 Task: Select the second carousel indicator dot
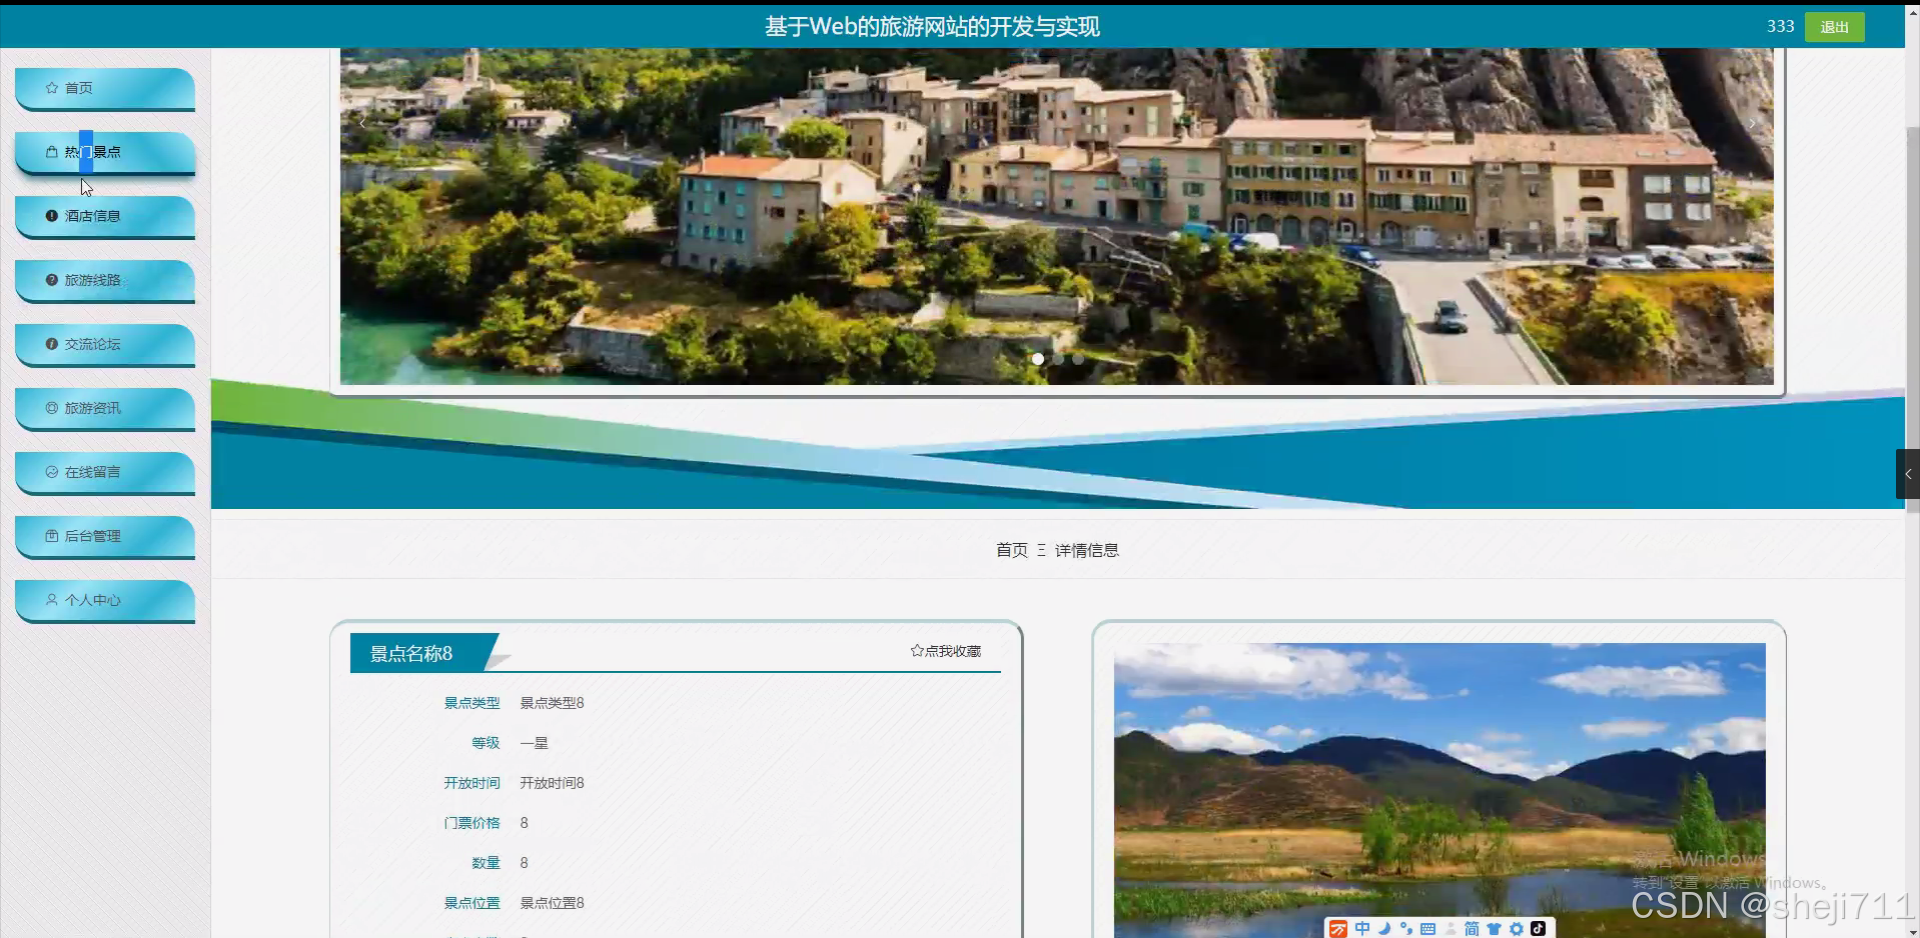1058,359
